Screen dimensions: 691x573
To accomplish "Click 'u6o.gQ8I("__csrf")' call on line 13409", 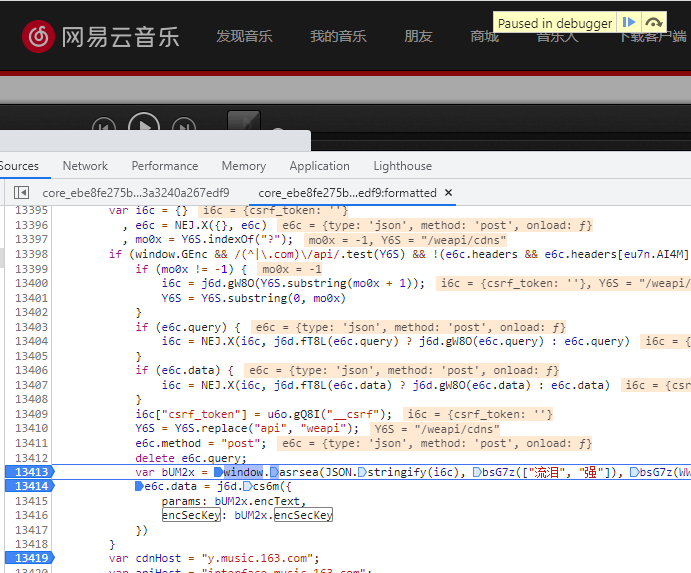I will click(x=326, y=414).
